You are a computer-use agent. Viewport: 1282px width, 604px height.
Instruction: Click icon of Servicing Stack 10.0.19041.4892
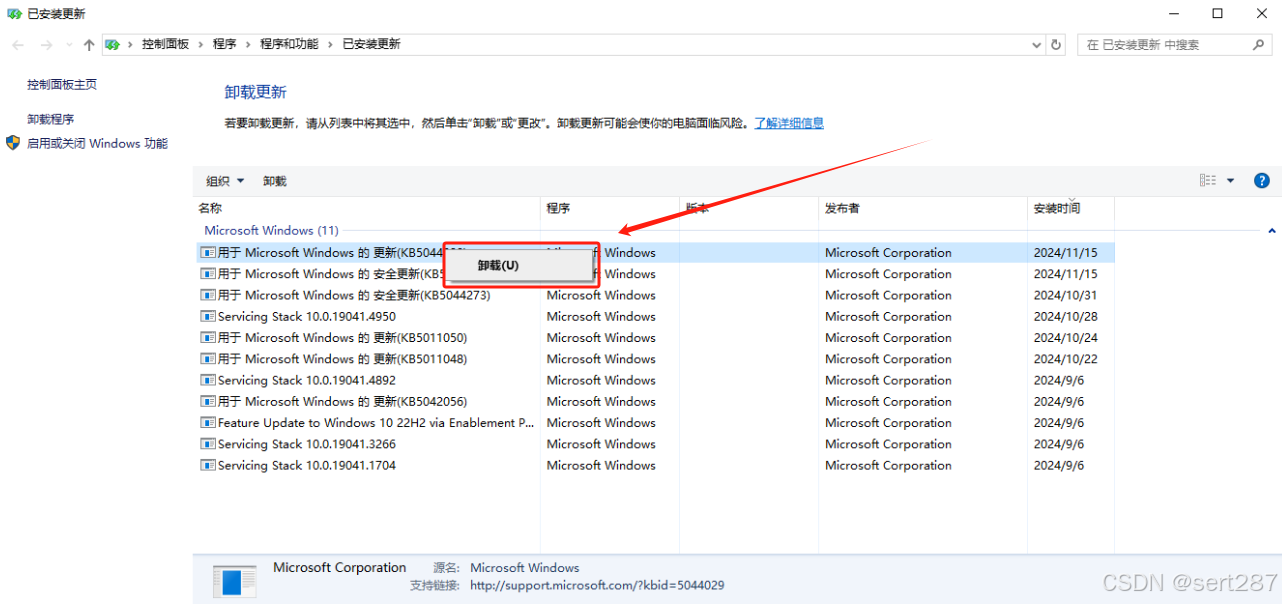tap(208, 380)
